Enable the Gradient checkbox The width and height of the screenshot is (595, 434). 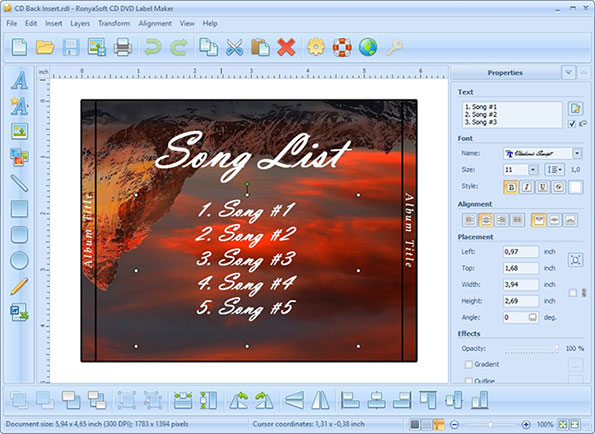tap(469, 364)
